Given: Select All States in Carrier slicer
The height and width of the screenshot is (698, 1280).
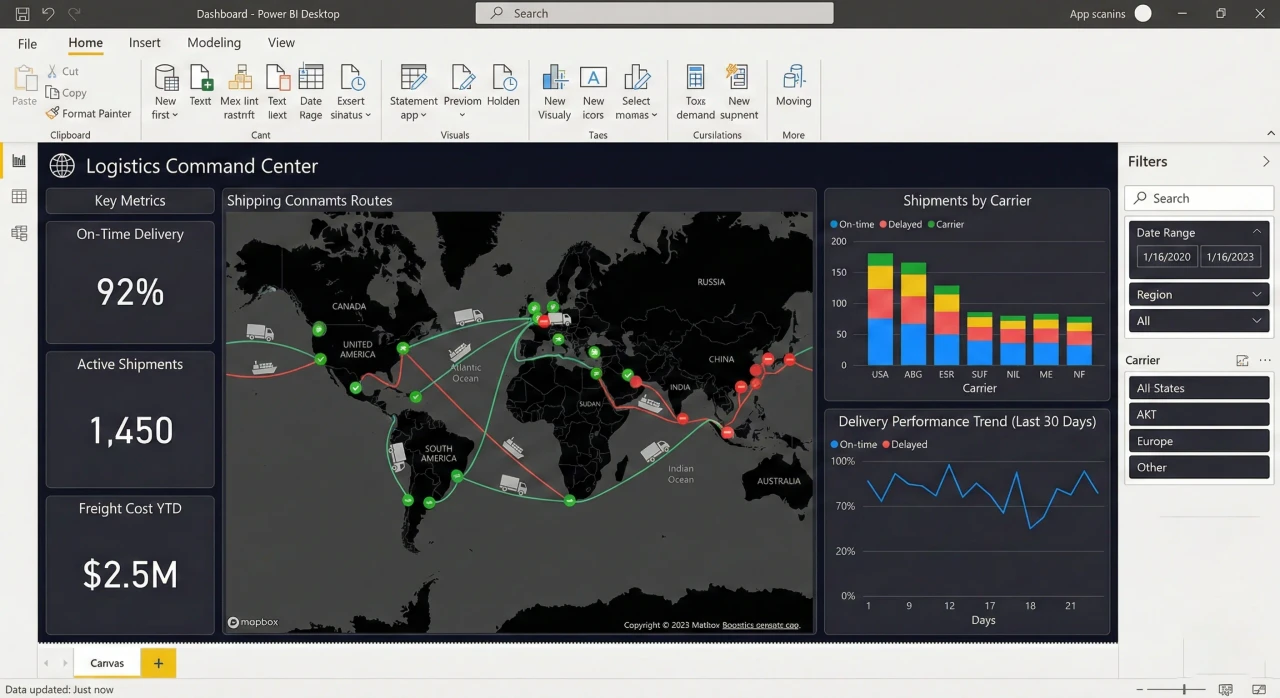Looking at the screenshot, I should click(1199, 388).
